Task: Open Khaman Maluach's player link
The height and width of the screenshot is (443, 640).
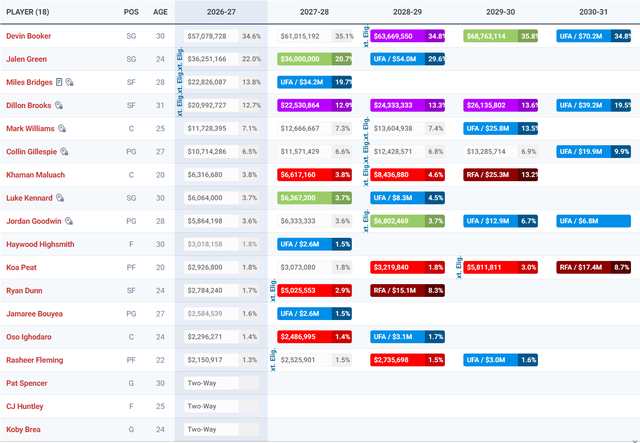Action: click(x=36, y=175)
